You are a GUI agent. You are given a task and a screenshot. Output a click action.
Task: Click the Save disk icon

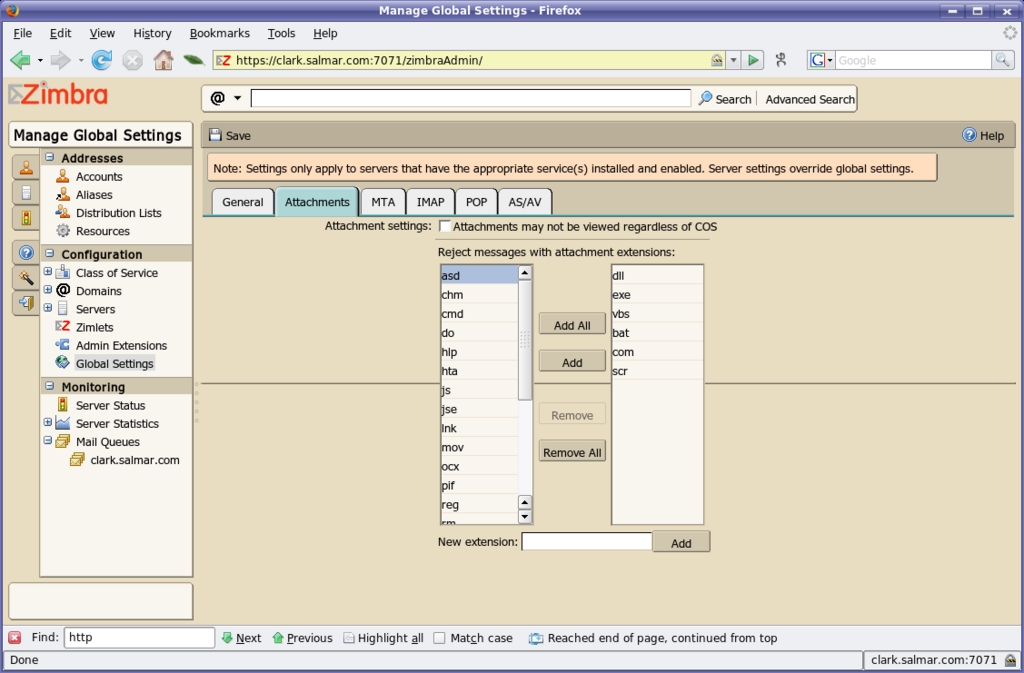coord(215,135)
